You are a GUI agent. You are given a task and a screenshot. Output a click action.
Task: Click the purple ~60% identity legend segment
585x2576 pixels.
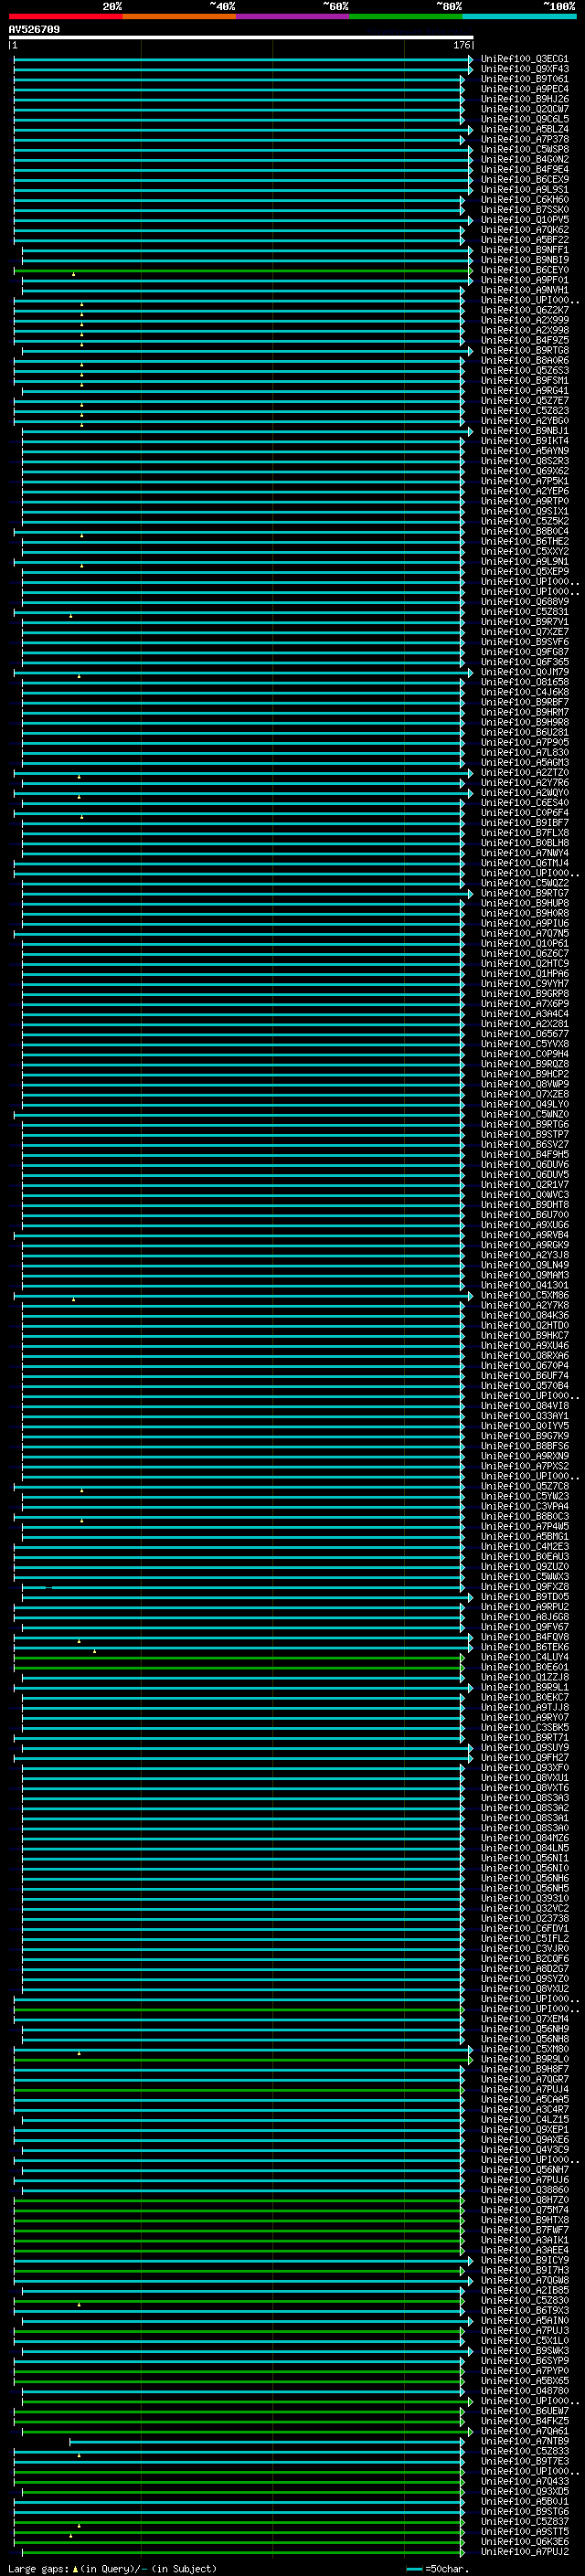(292, 16)
